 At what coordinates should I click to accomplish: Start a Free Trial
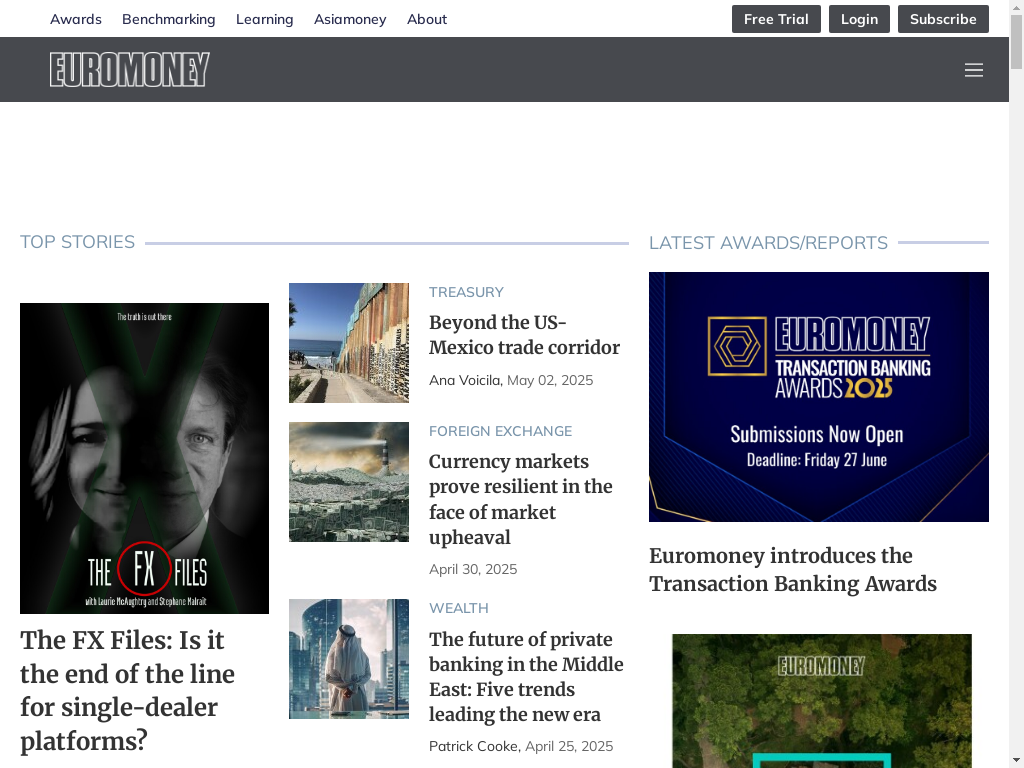pyautogui.click(x=776, y=19)
